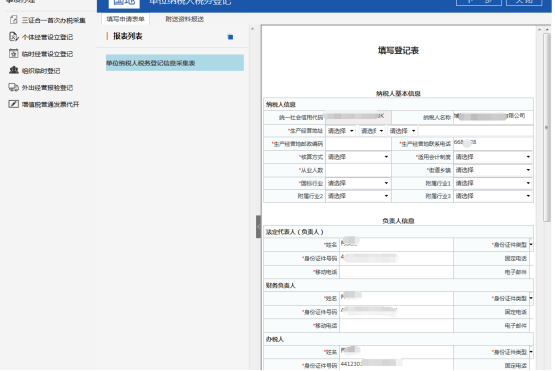Collapse the left panel with the arrow handle
This screenshot has width=555, height=371.
[258, 227]
